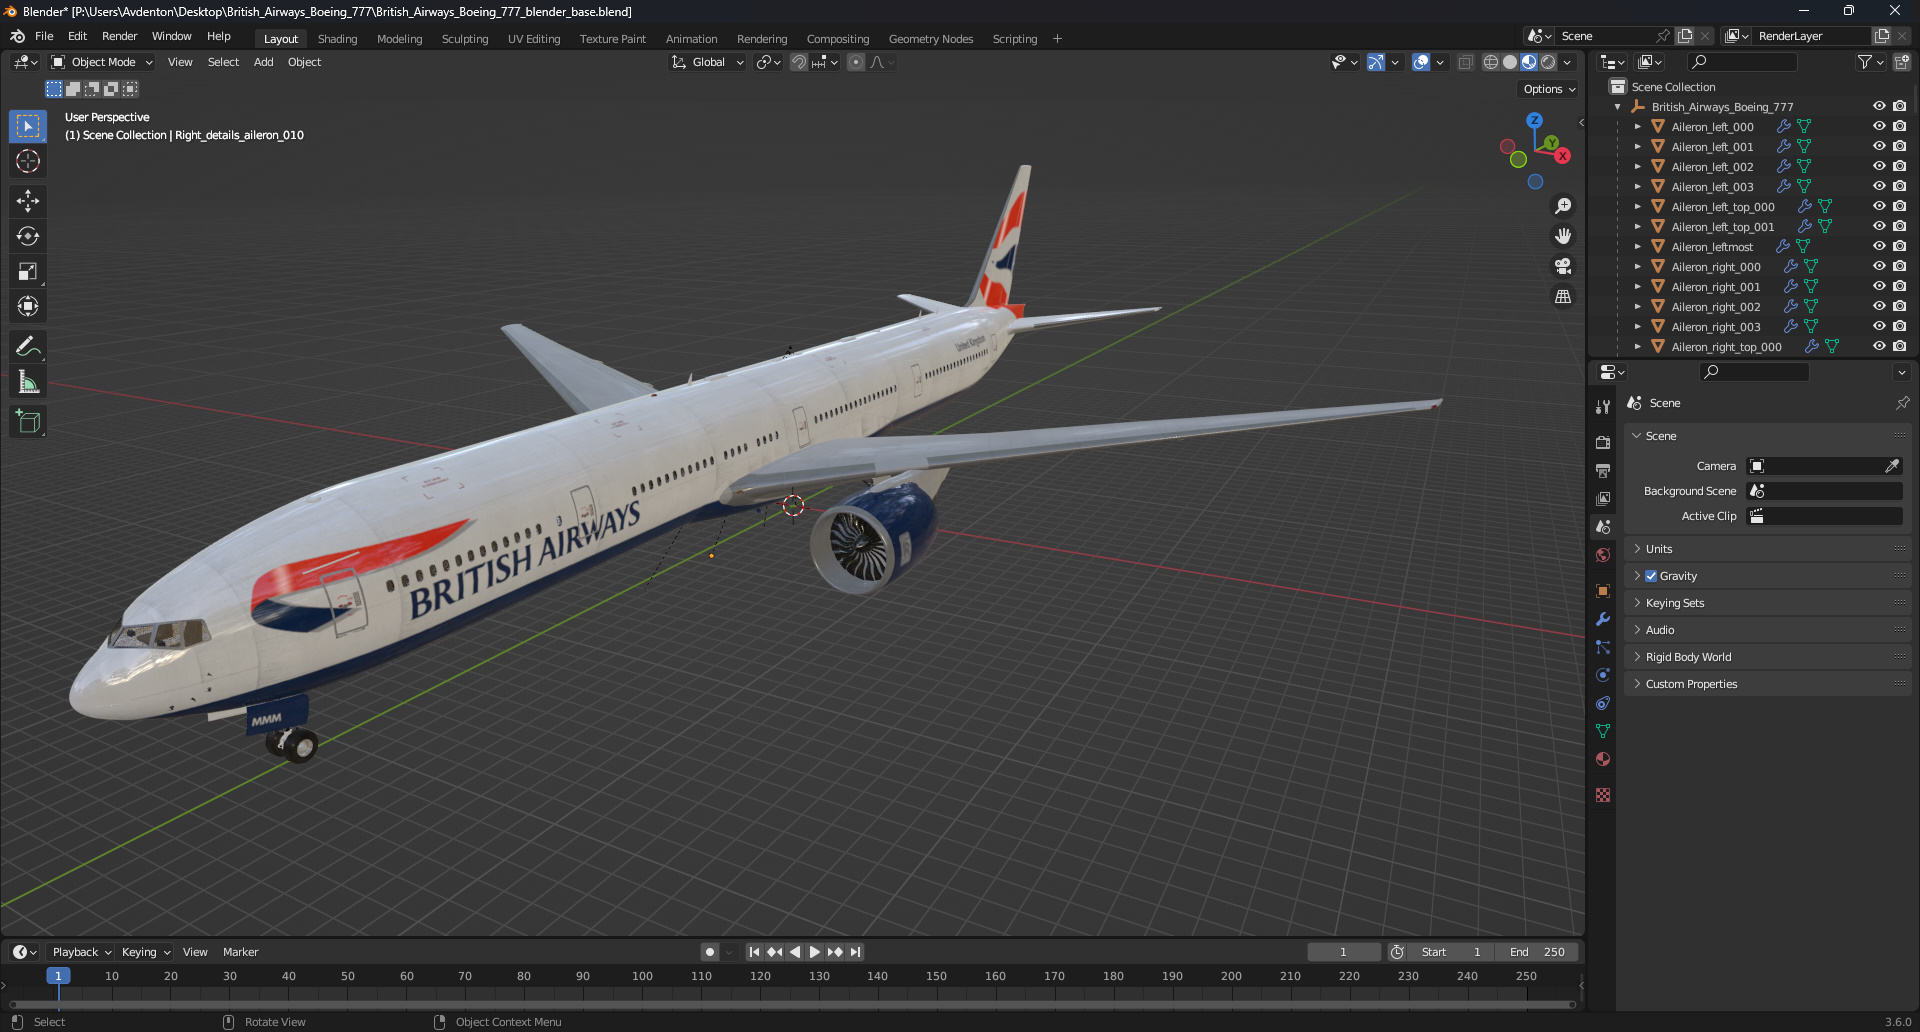The height and width of the screenshot is (1032, 1920).
Task: Switch to wireframe viewport shading
Action: [x=1490, y=62]
